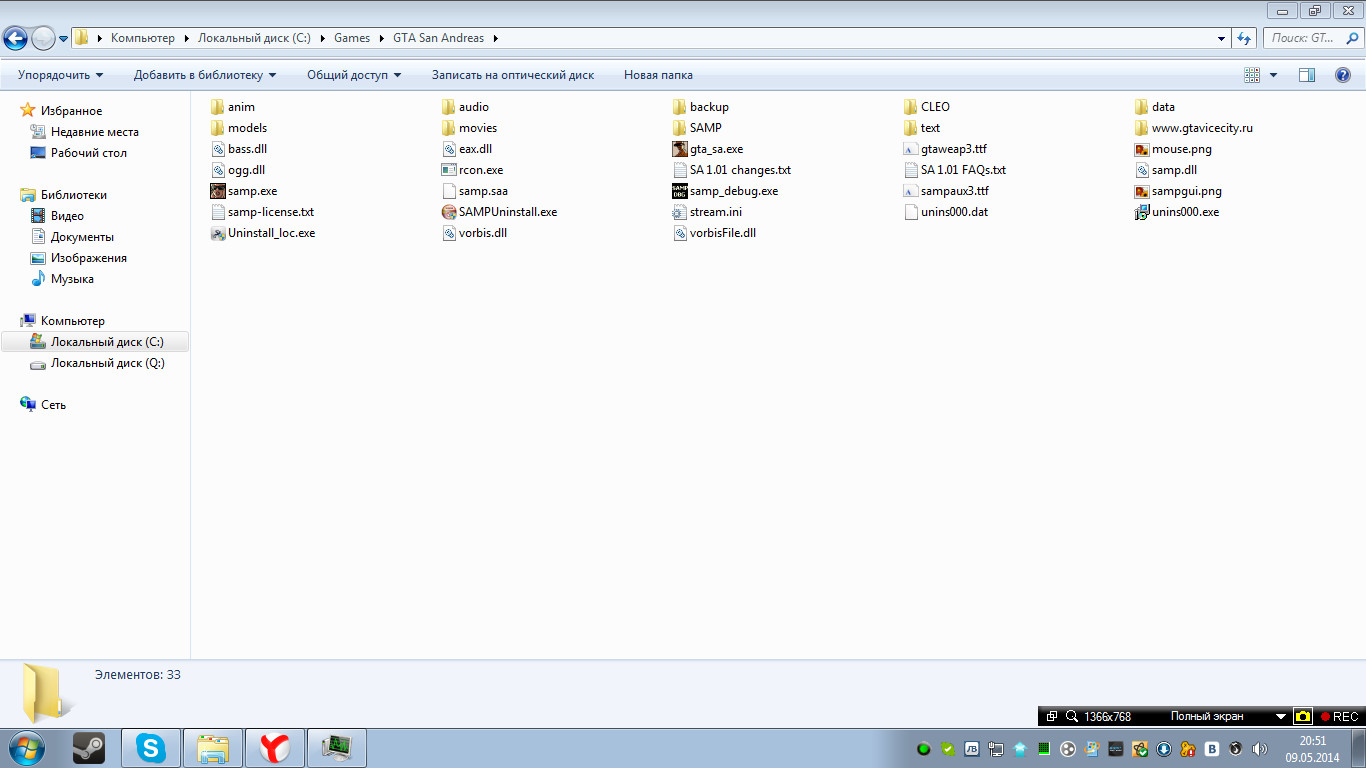The width and height of the screenshot is (1366, 768).
Task: Click the Back navigation arrow
Action: 15,39
